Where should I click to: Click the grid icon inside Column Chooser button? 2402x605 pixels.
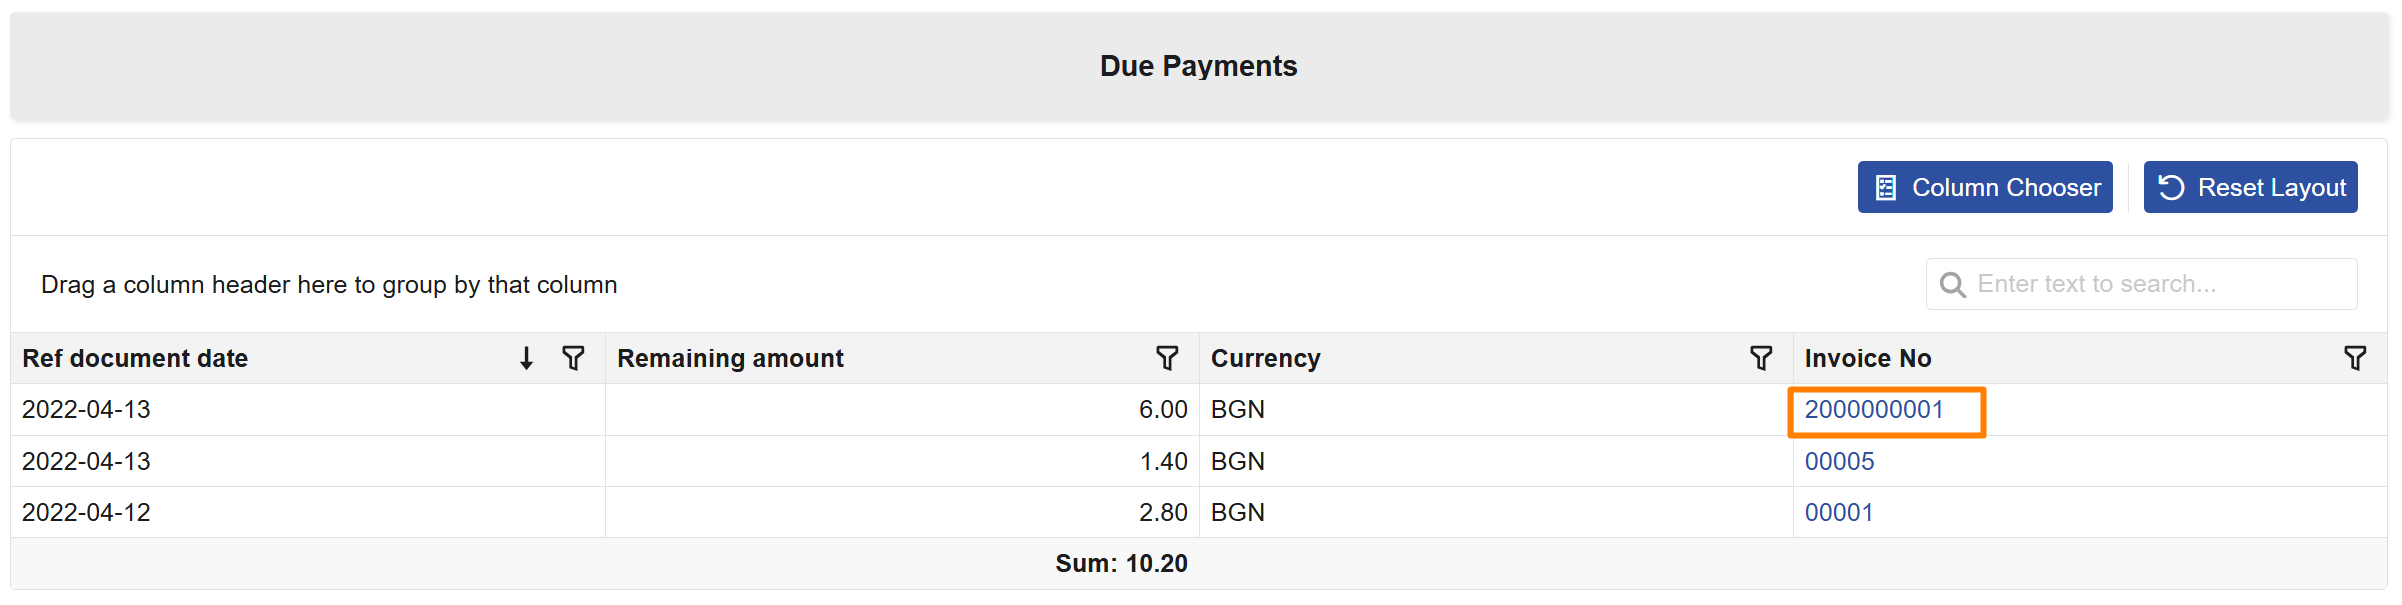pyautogui.click(x=1884, y=186)
